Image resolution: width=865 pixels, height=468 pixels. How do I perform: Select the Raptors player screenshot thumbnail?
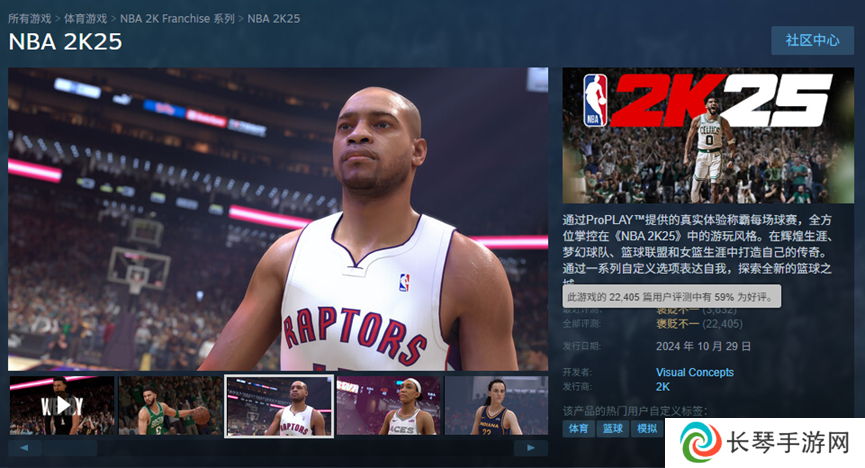click(x=279, y=406)
